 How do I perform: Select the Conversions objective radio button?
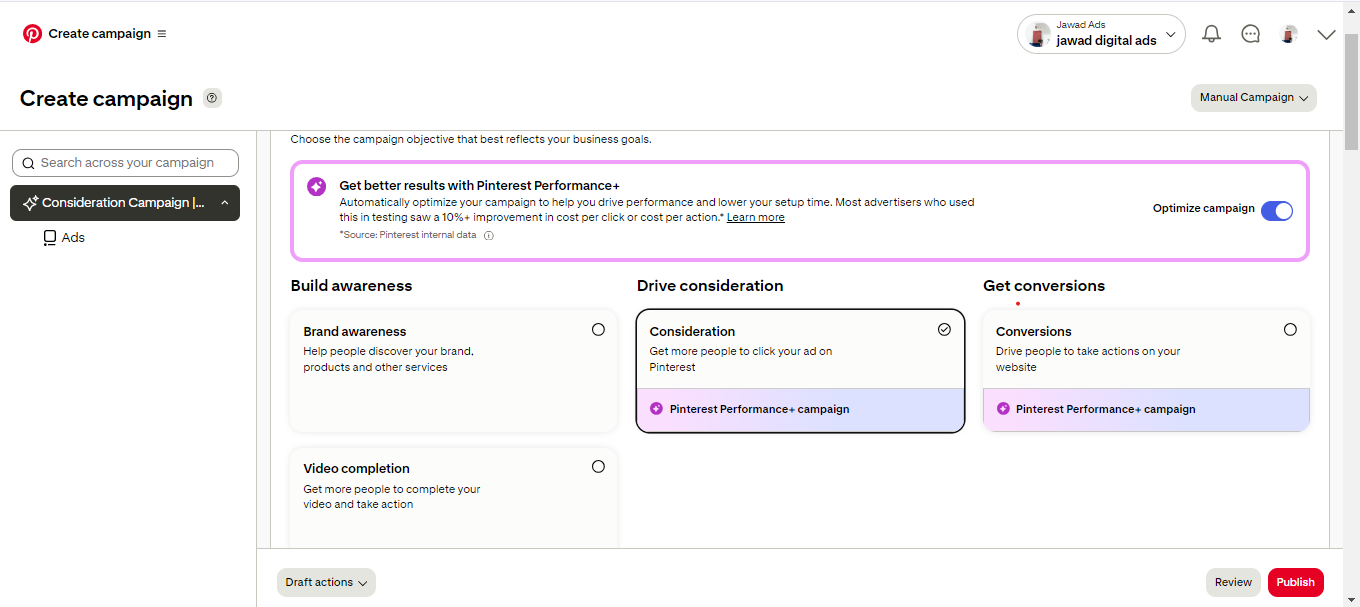coord(1290,330)
